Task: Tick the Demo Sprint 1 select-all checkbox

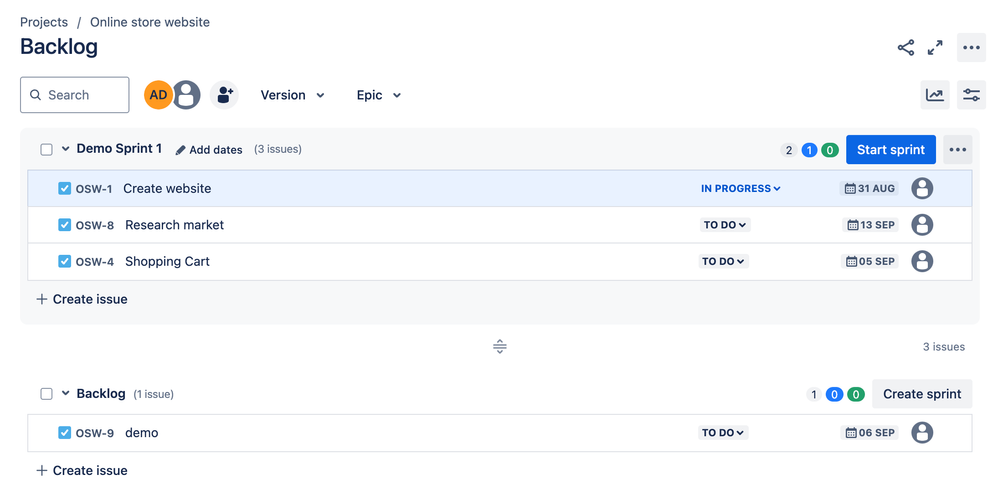Action: 46,149
